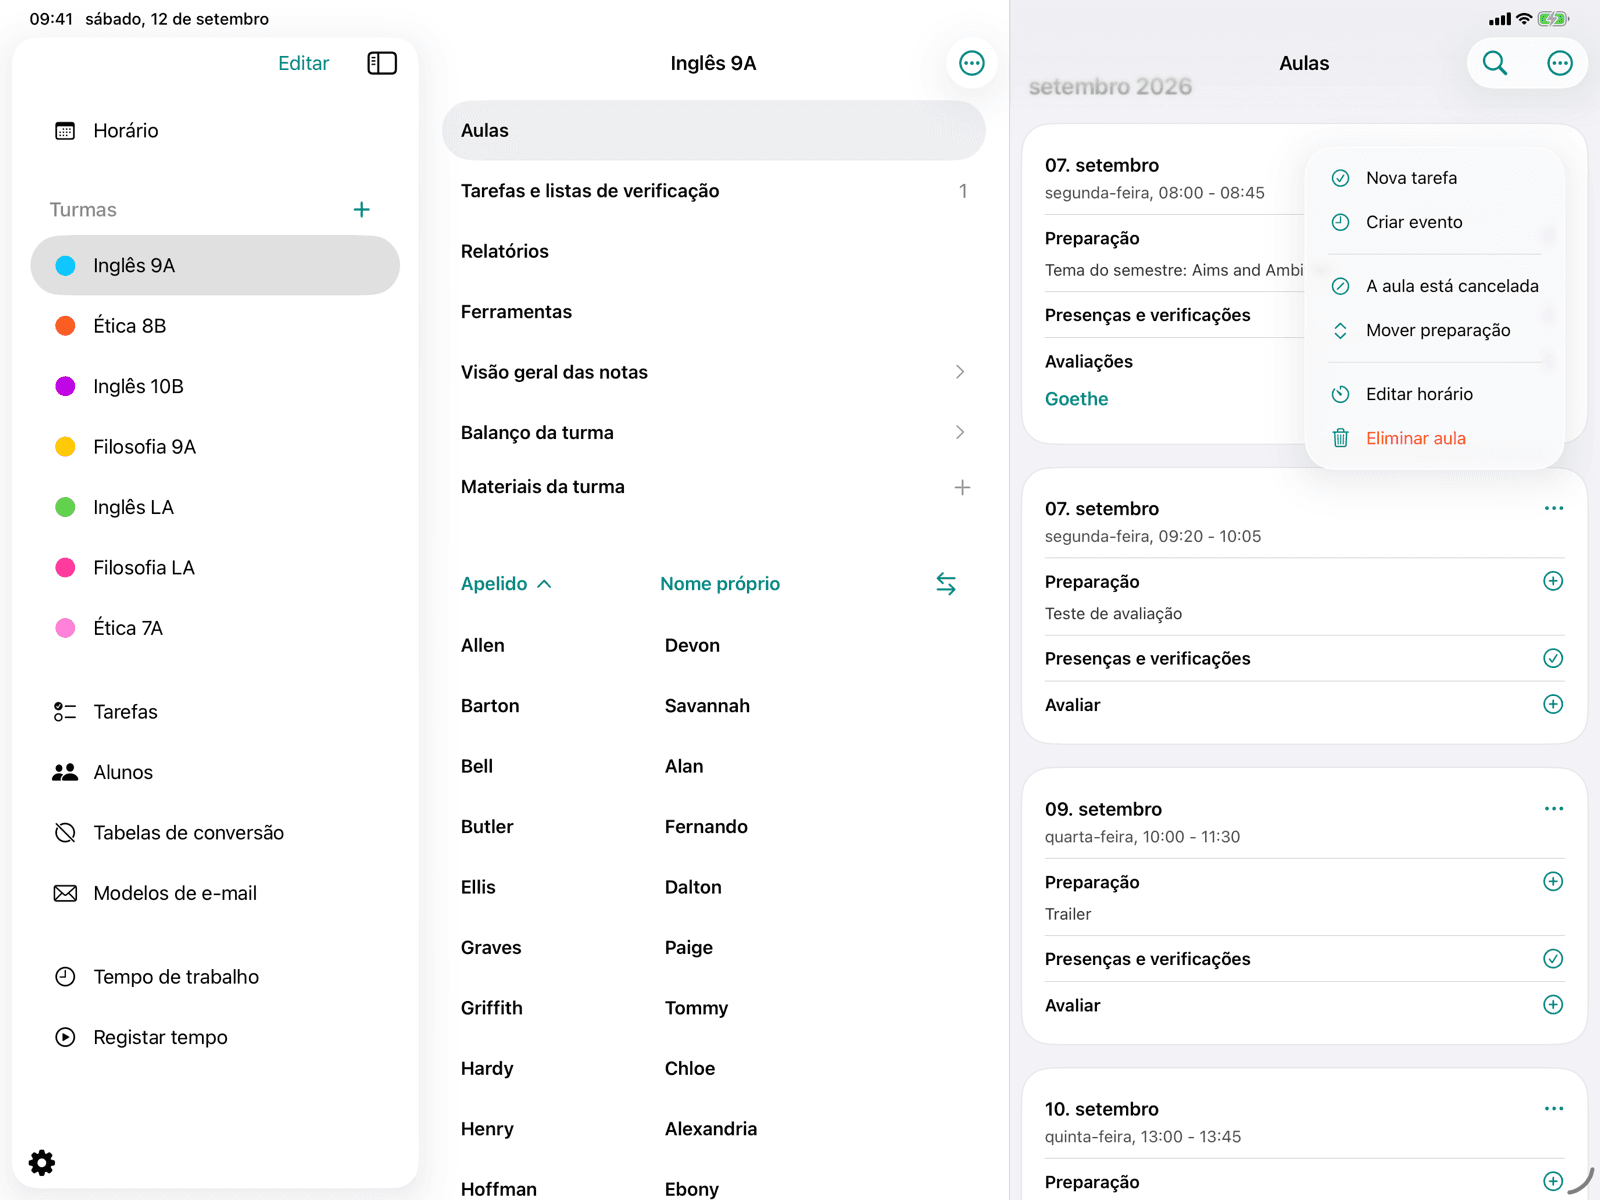The image size is (1600, 1200).
Task: Select Eliminar aula from menu
Action: click(x=1435, y=438)
